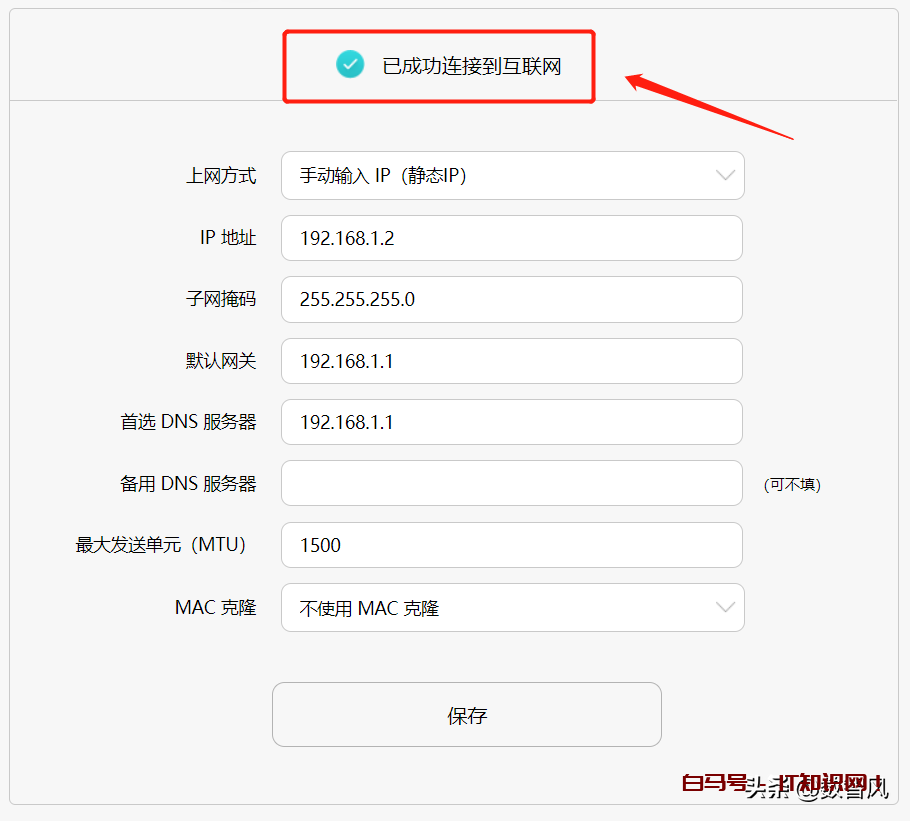The width and height of the screenshot is (910, 821).
Task: Click the 默认网关 label text
Action: 221,361
